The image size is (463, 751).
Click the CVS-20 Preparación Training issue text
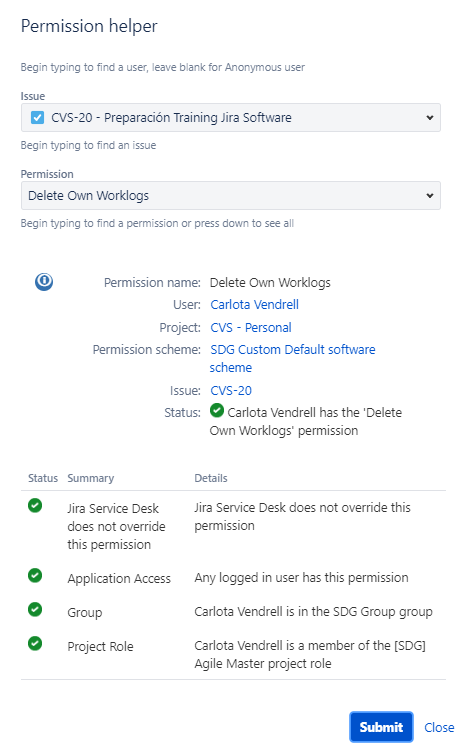171,117
